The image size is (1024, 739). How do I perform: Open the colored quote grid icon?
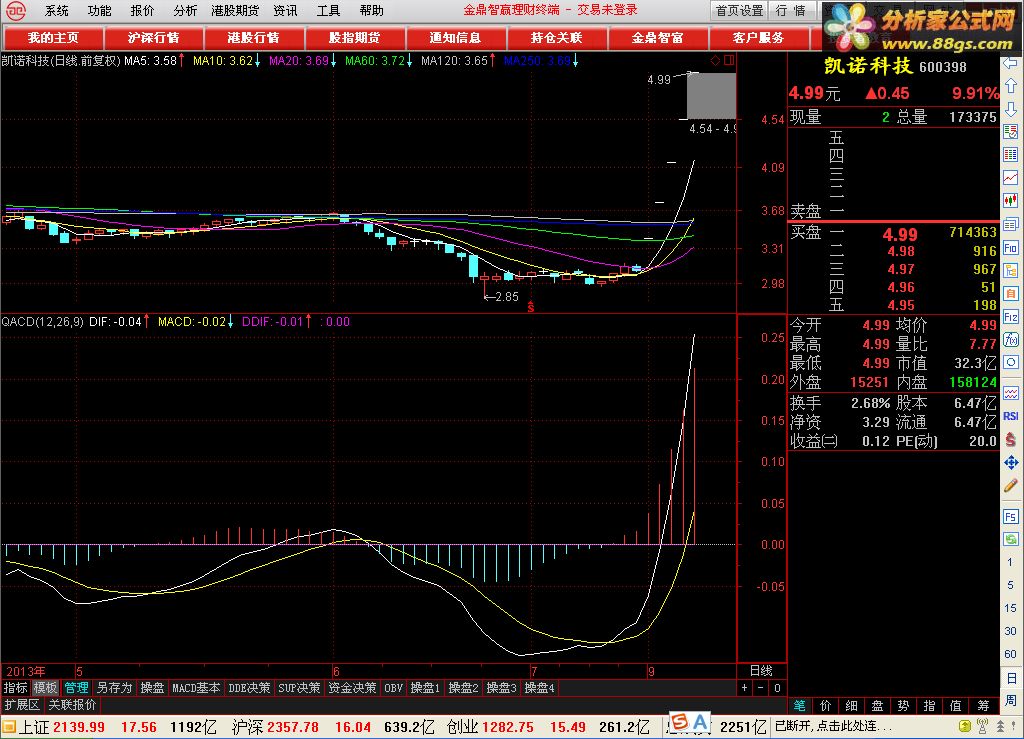(1010, 155)
